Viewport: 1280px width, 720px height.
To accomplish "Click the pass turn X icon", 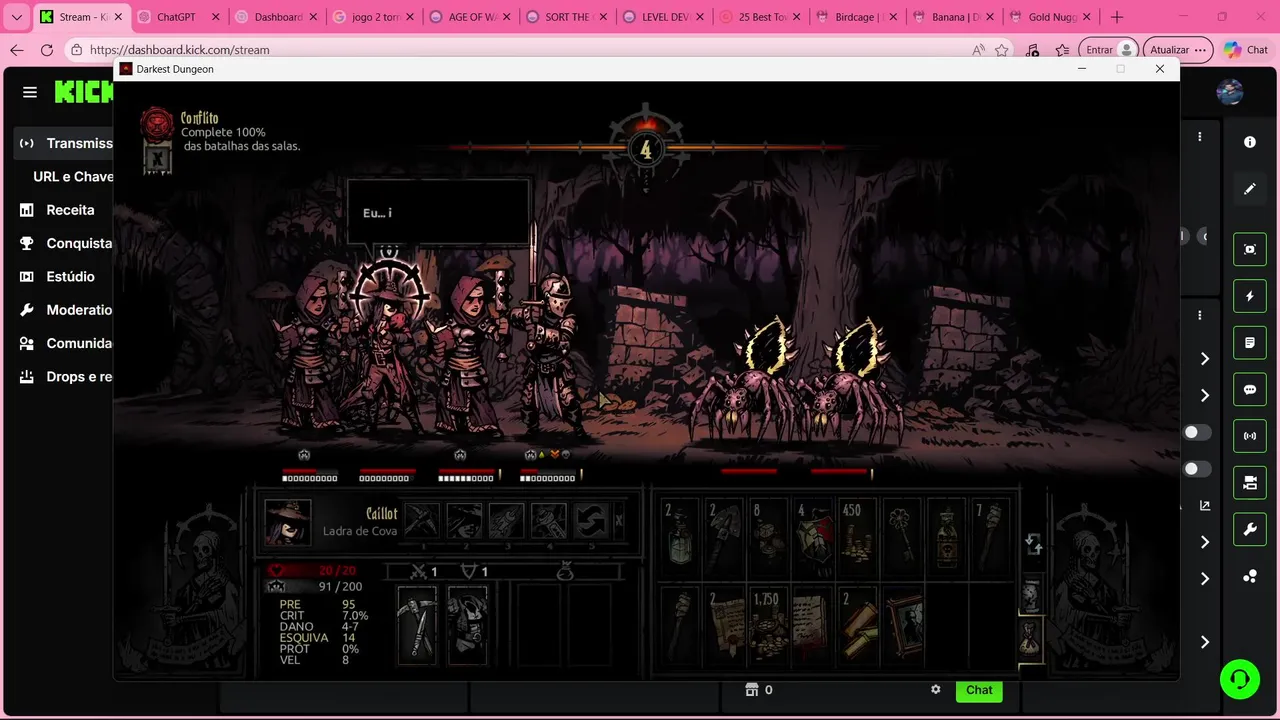I will [619, 521].
